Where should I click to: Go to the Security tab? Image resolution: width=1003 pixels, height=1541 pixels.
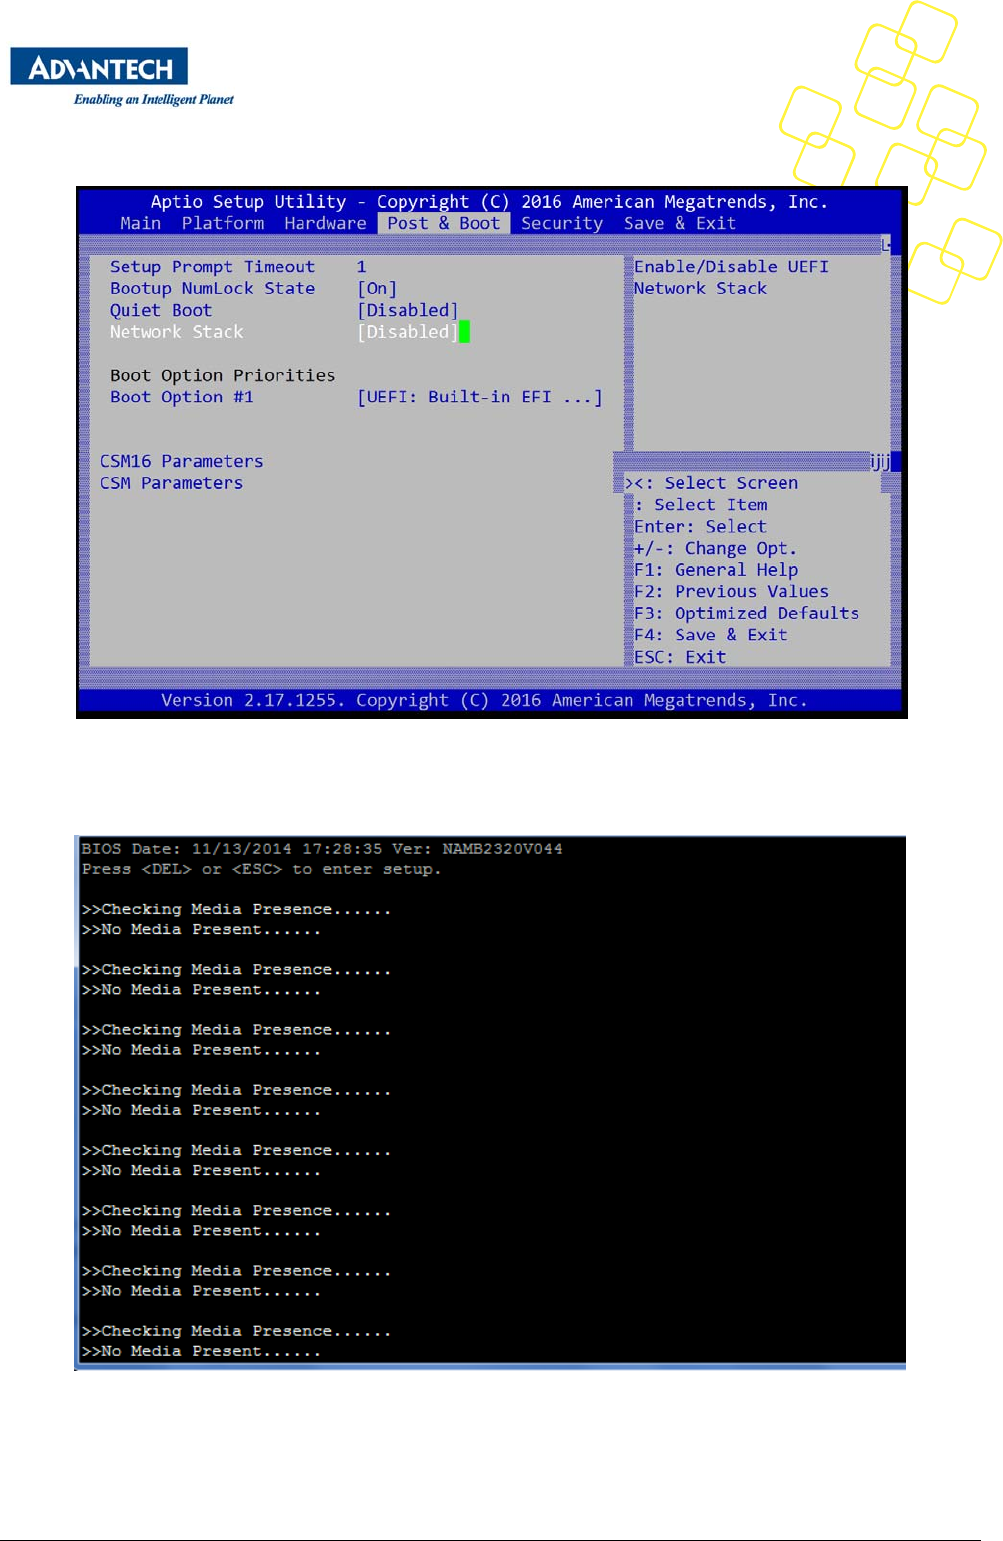pyautogui.click(x=561, y=223)
